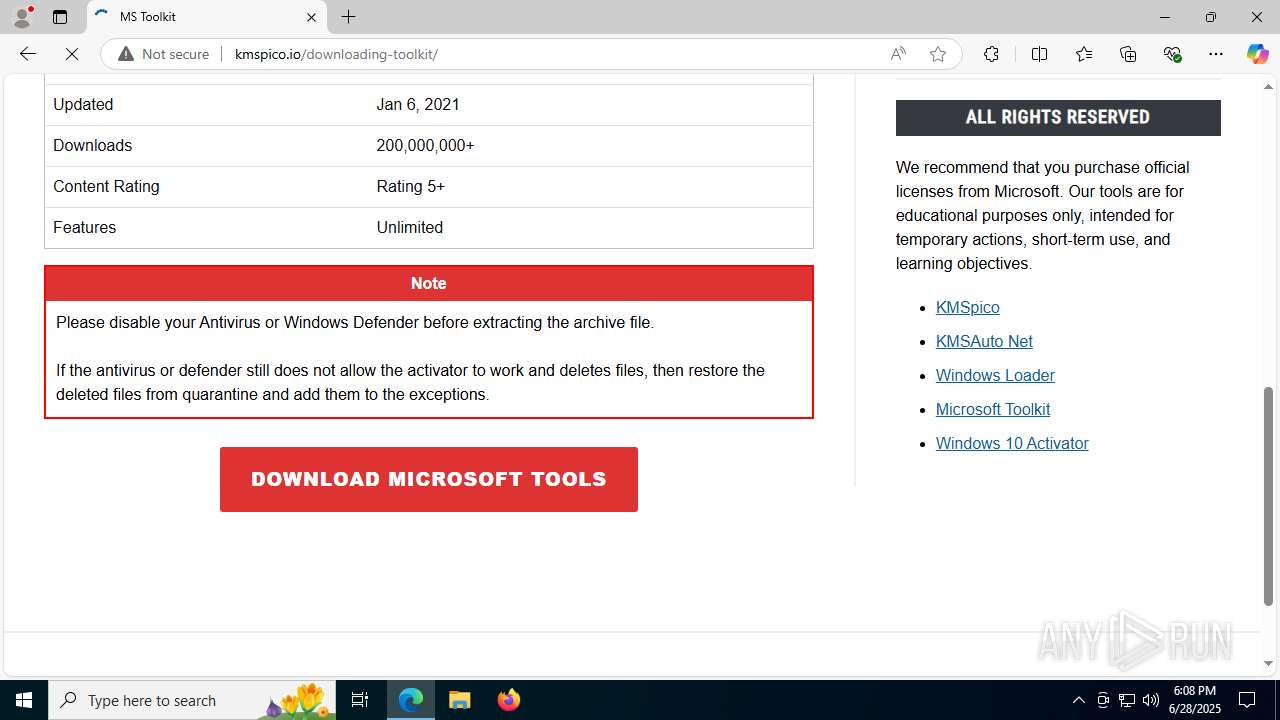
Task: Click the browser profile icon
Action: 22,17
